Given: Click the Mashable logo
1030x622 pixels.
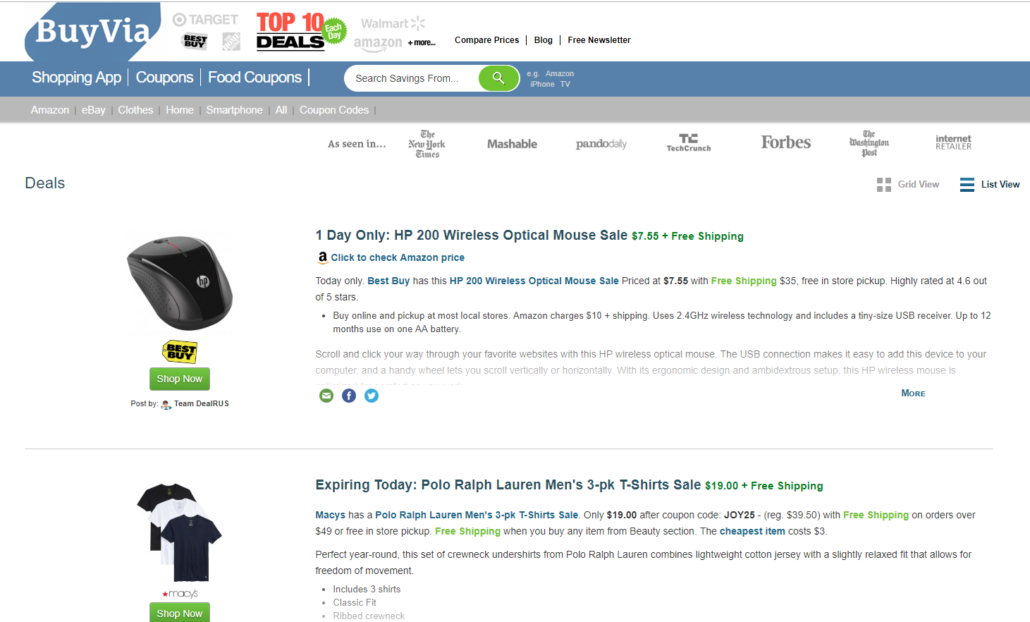Looking at the screenshot, I should pos(512,144).
